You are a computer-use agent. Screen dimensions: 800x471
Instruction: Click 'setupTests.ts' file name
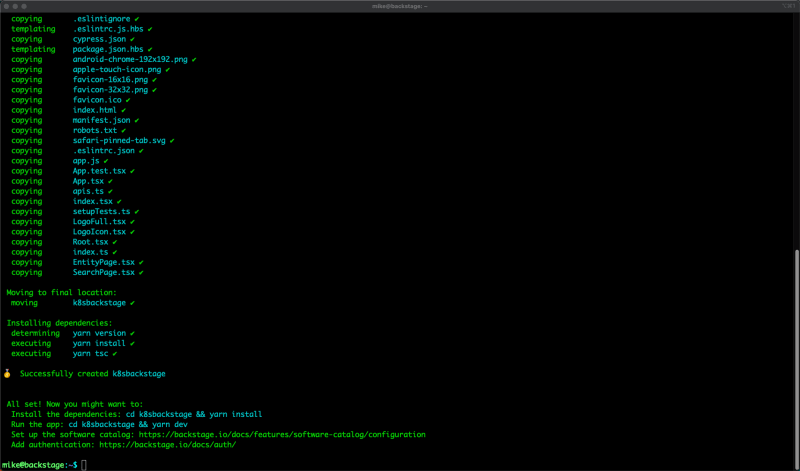coord(102,212)
